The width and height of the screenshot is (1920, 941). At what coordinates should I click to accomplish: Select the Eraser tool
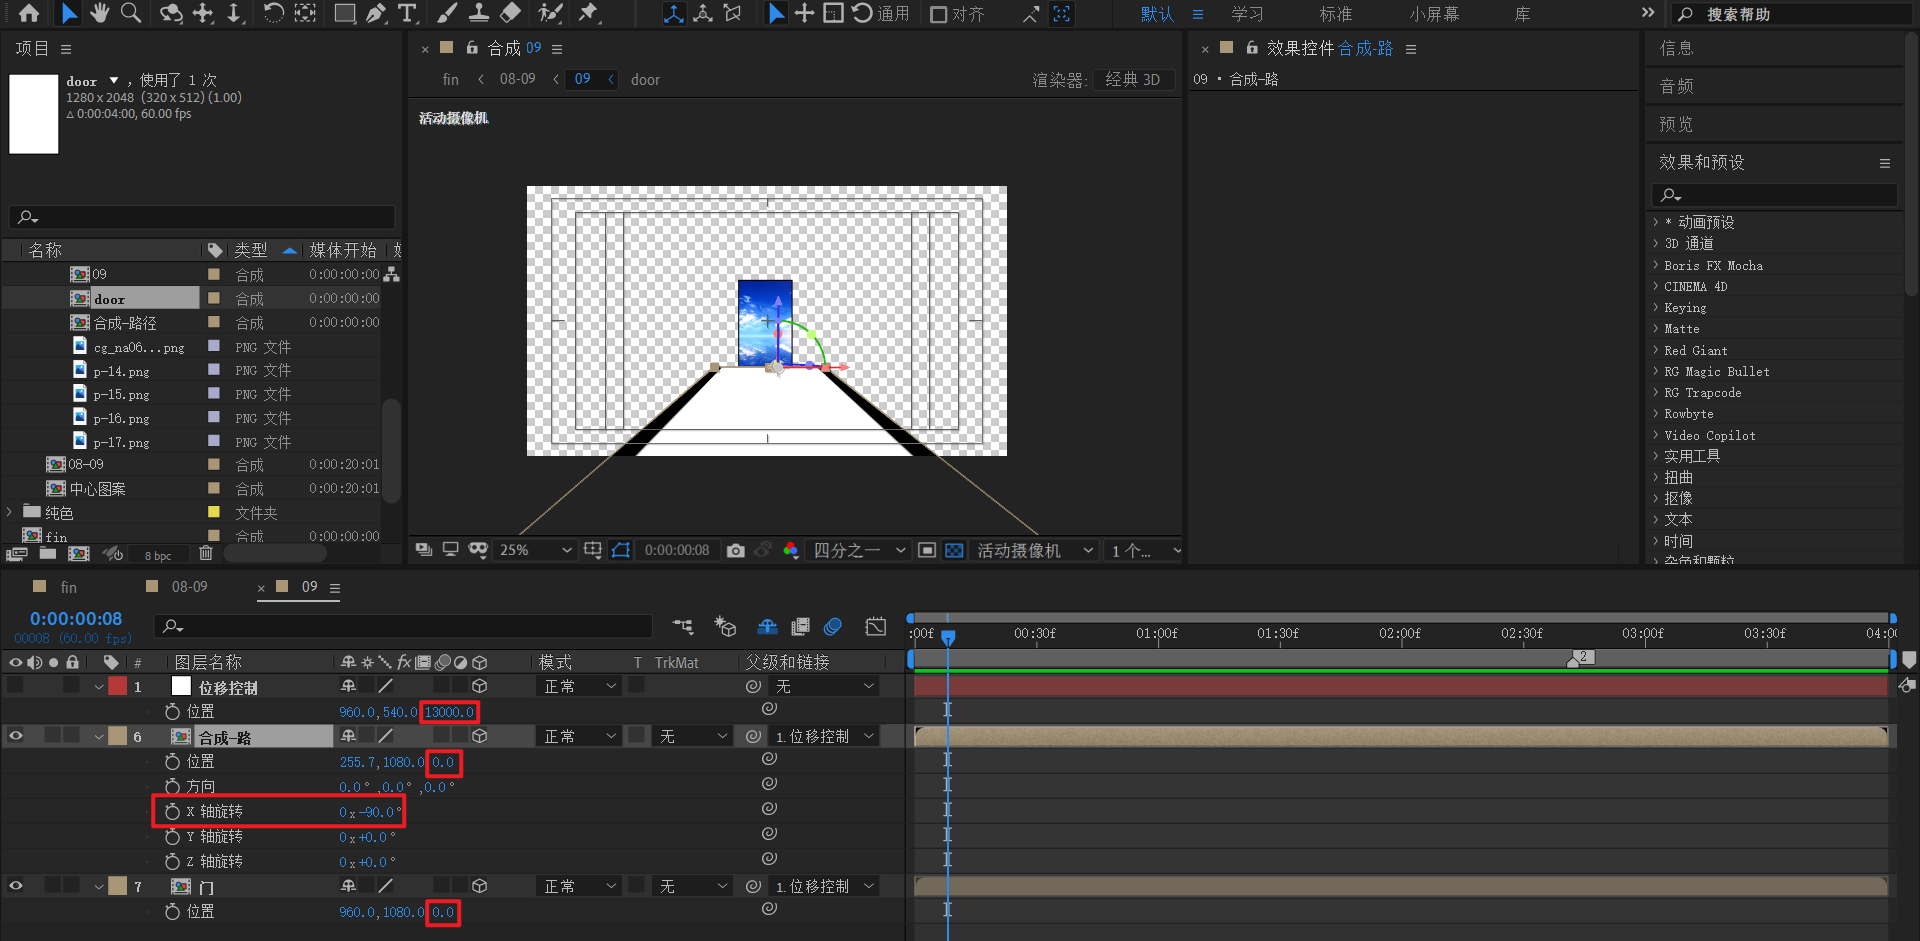(510, 13)
